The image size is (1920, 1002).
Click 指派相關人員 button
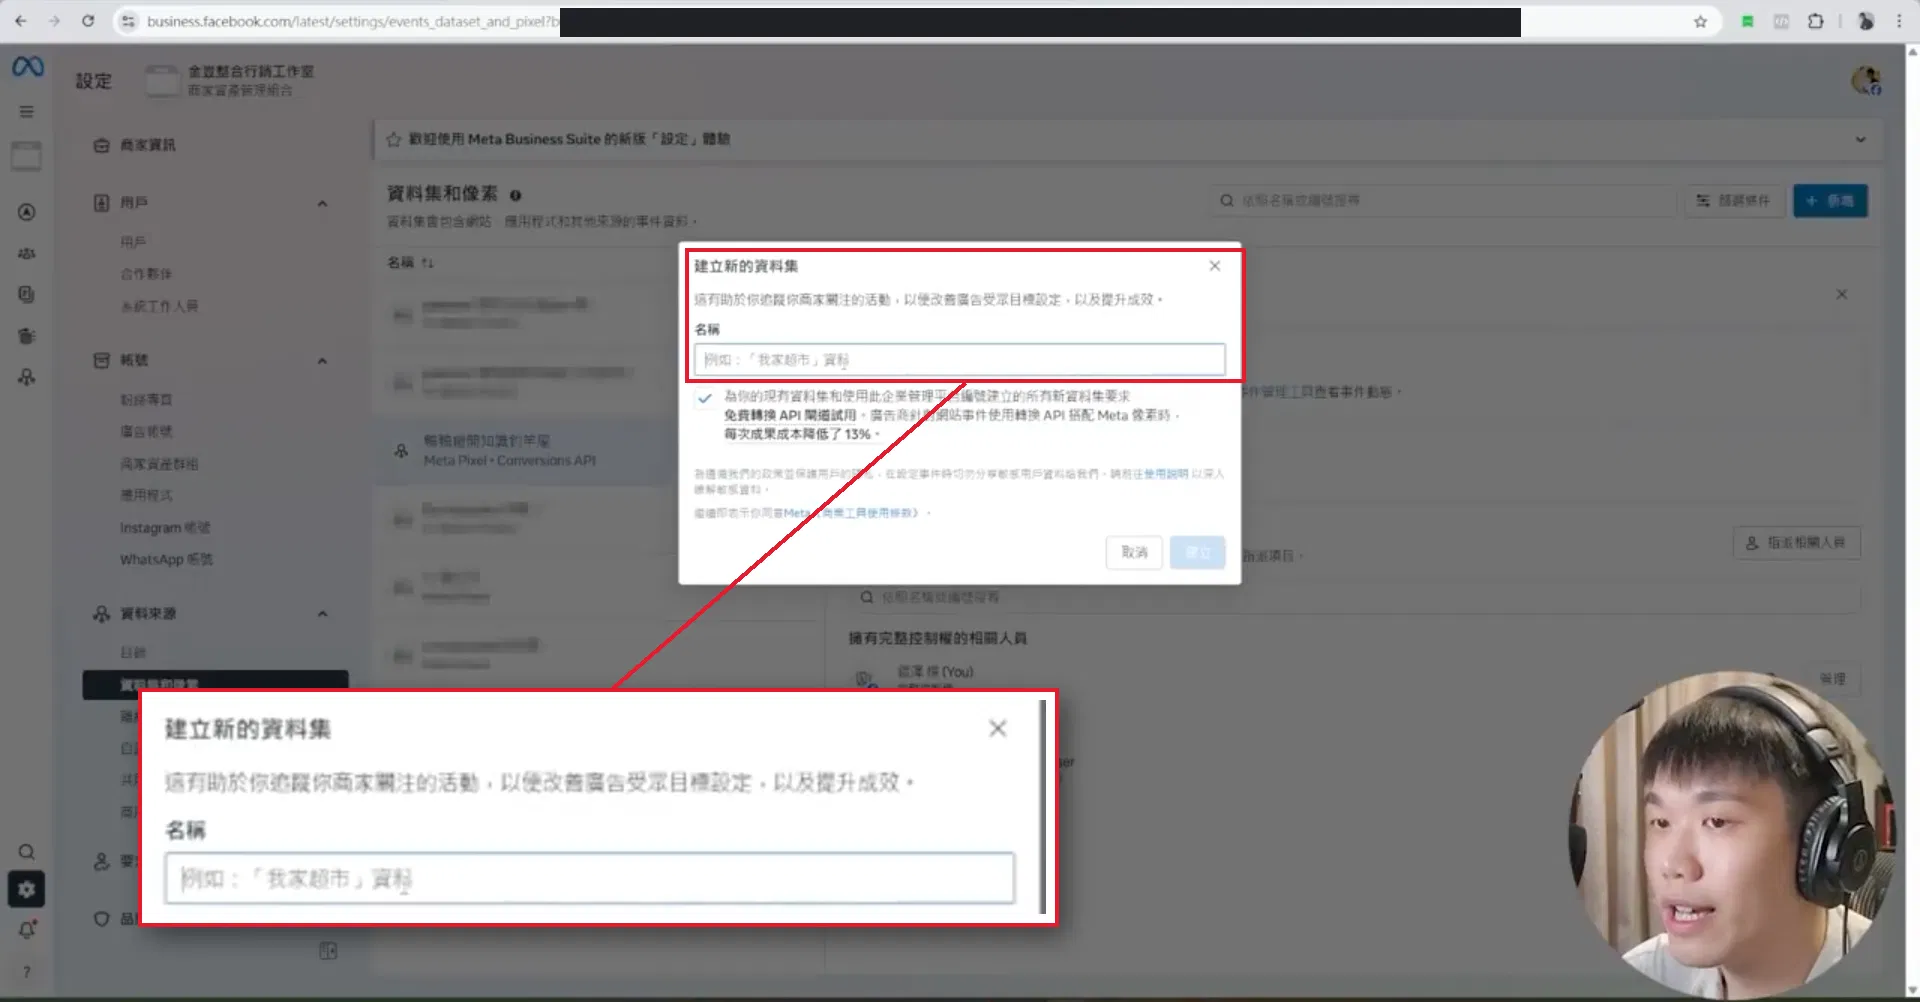click(x=1796, y=543)
